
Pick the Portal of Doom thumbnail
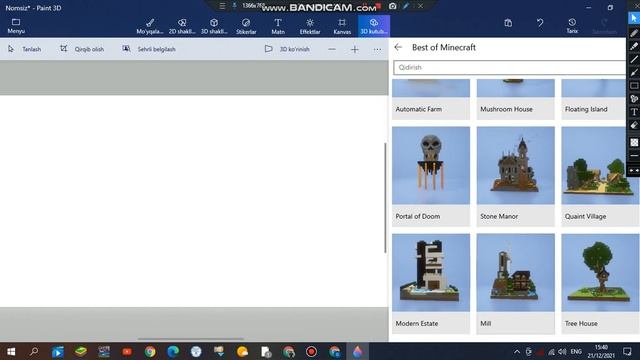(x=431, y=165)
